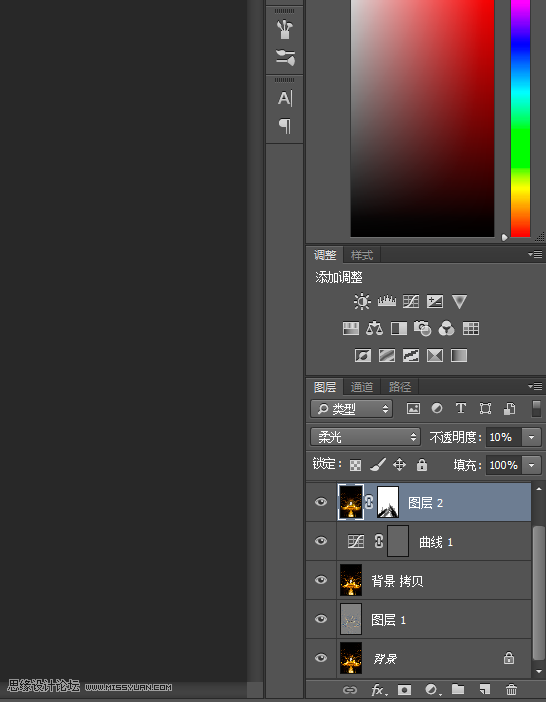Add a Color Lookup adjustment

pos(471,329)
